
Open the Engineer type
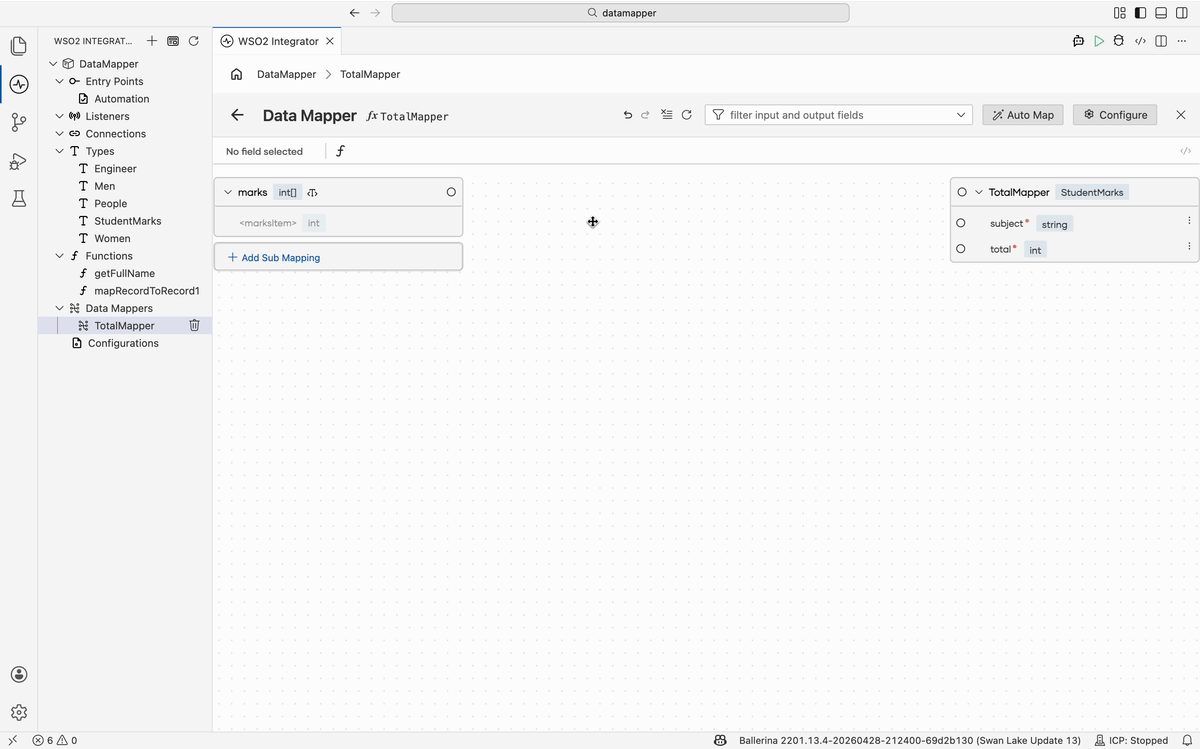(x=115, y=169)
